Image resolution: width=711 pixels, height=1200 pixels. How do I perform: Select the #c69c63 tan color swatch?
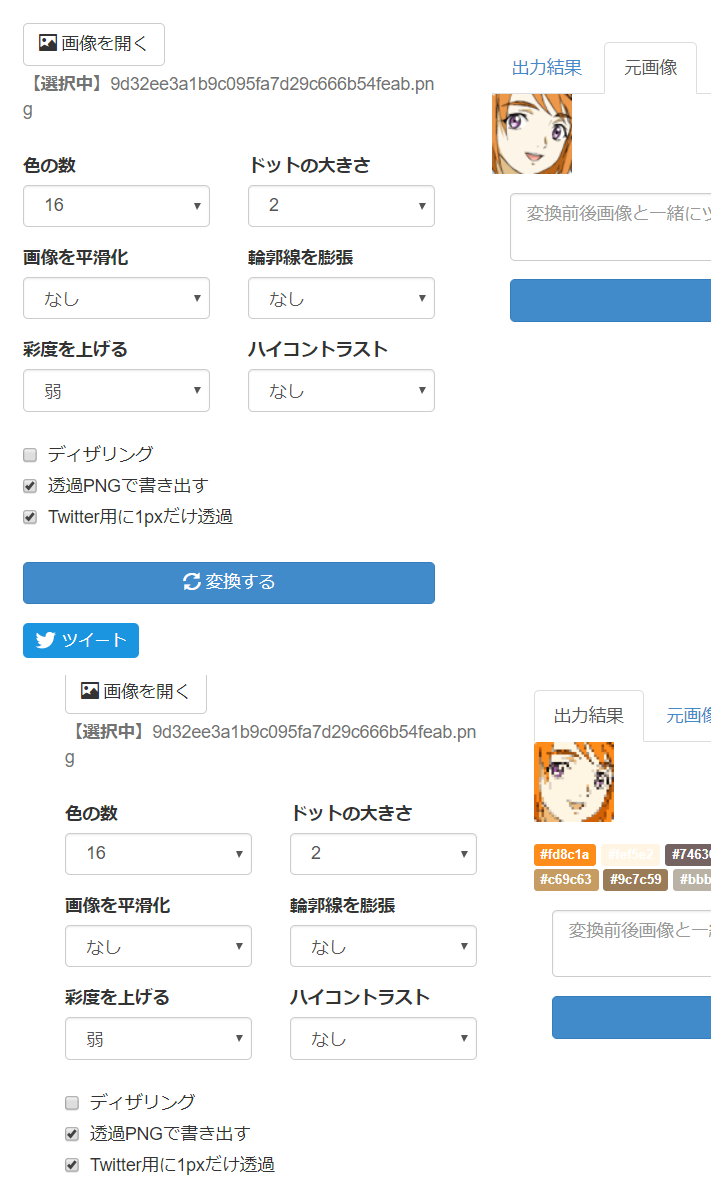click(x=567, y=880)
